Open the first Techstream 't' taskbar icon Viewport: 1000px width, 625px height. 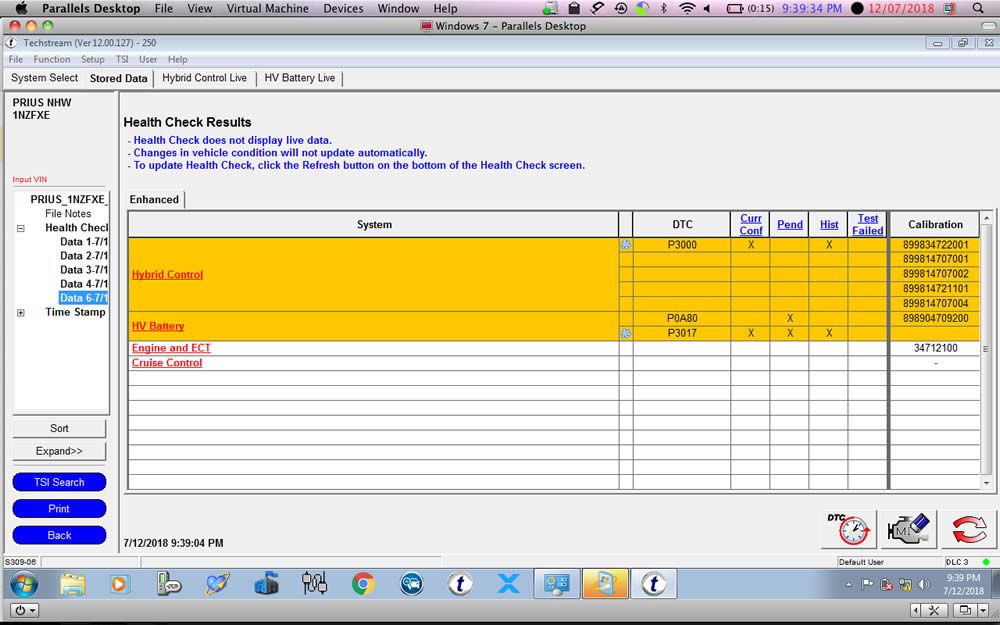pos(460,584)
